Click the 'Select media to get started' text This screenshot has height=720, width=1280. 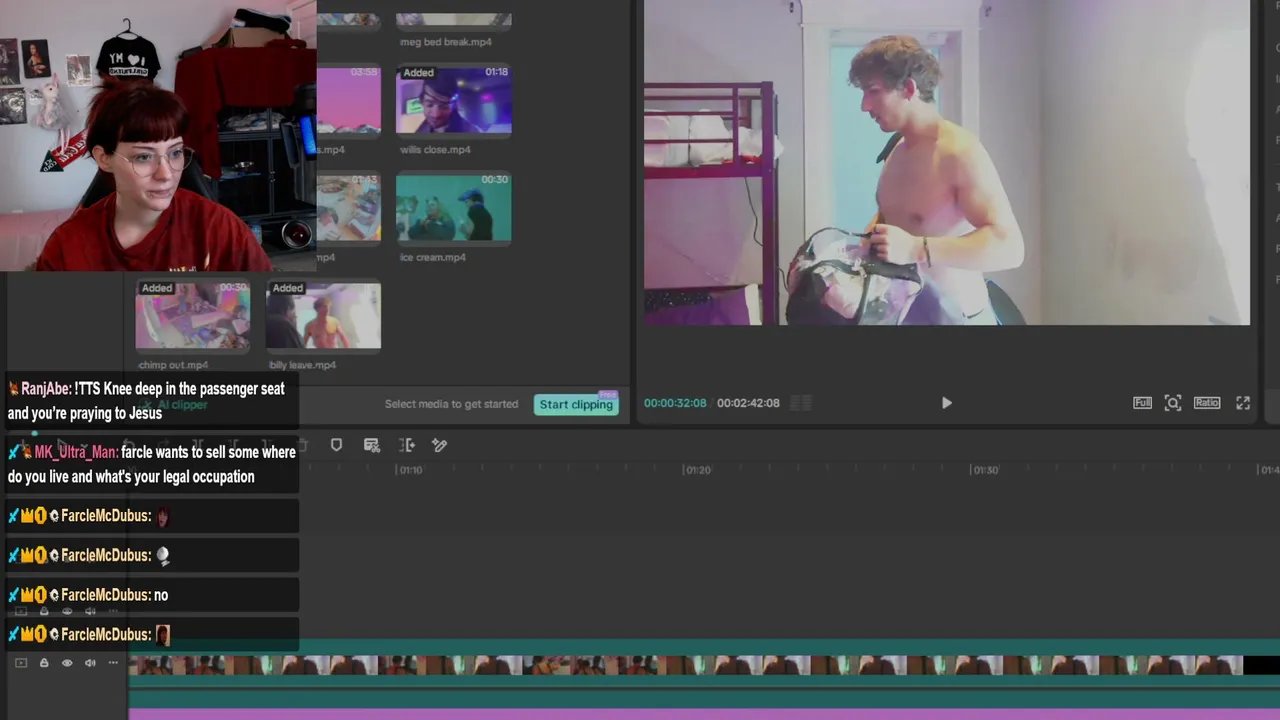[x=452, y=404]
